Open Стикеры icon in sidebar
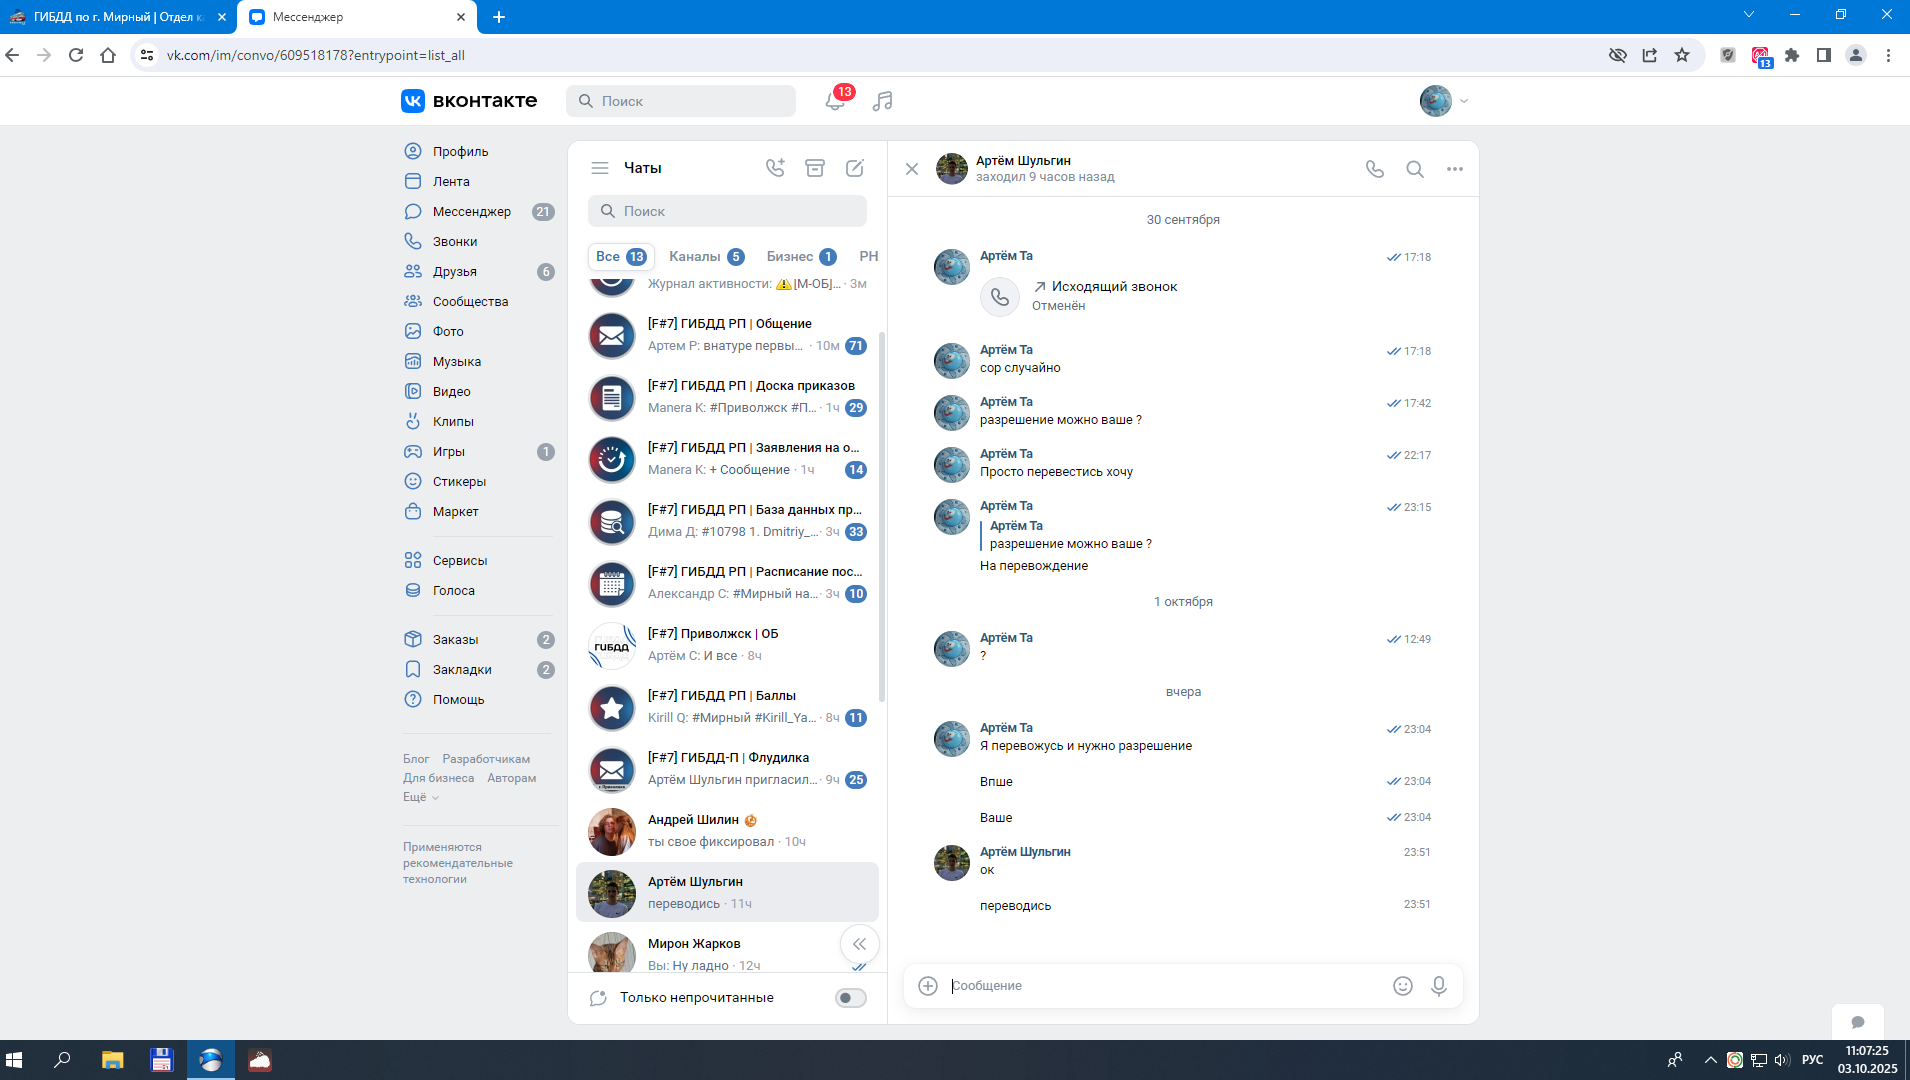This screenshot has height=1080, width=1910. 413,481
